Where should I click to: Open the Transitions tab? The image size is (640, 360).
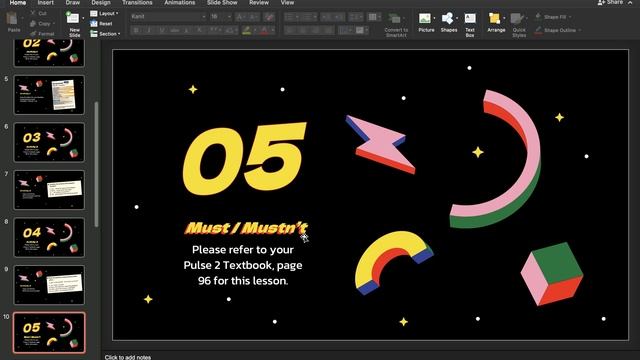(x=137, y=2)
